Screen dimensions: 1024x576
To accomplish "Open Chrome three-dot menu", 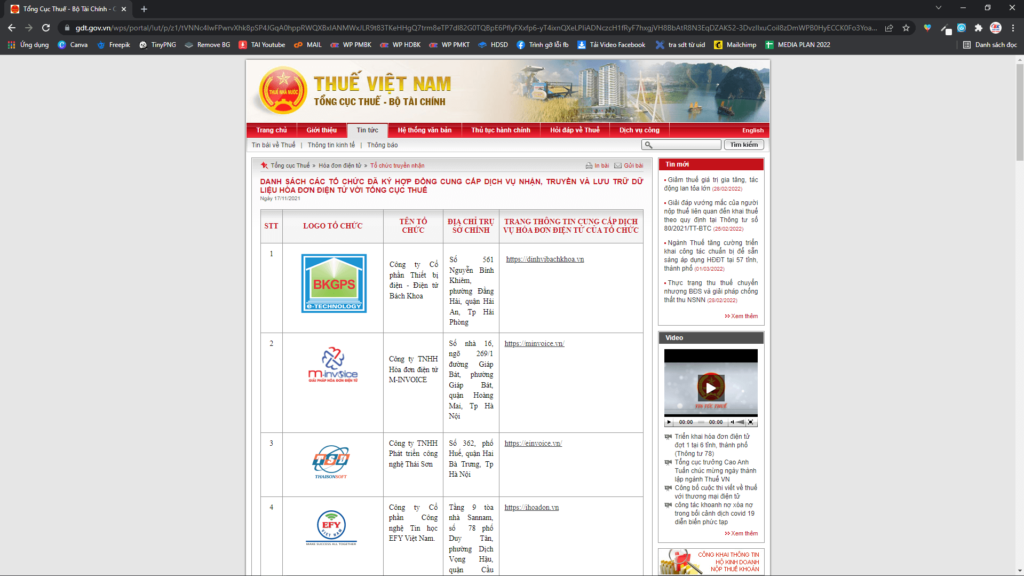I will tap(1013, 28).
